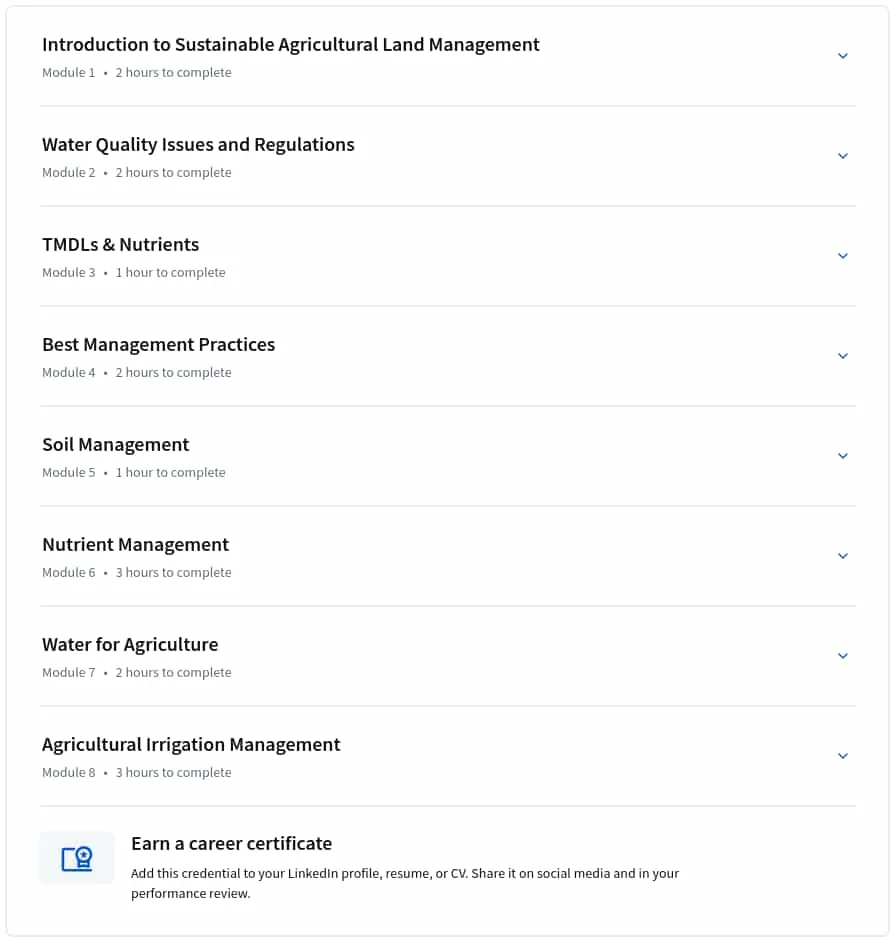Expand the Water Quality Issues and Regulations chevron
This screenshot has height=937, width=890.
(843, 156)
